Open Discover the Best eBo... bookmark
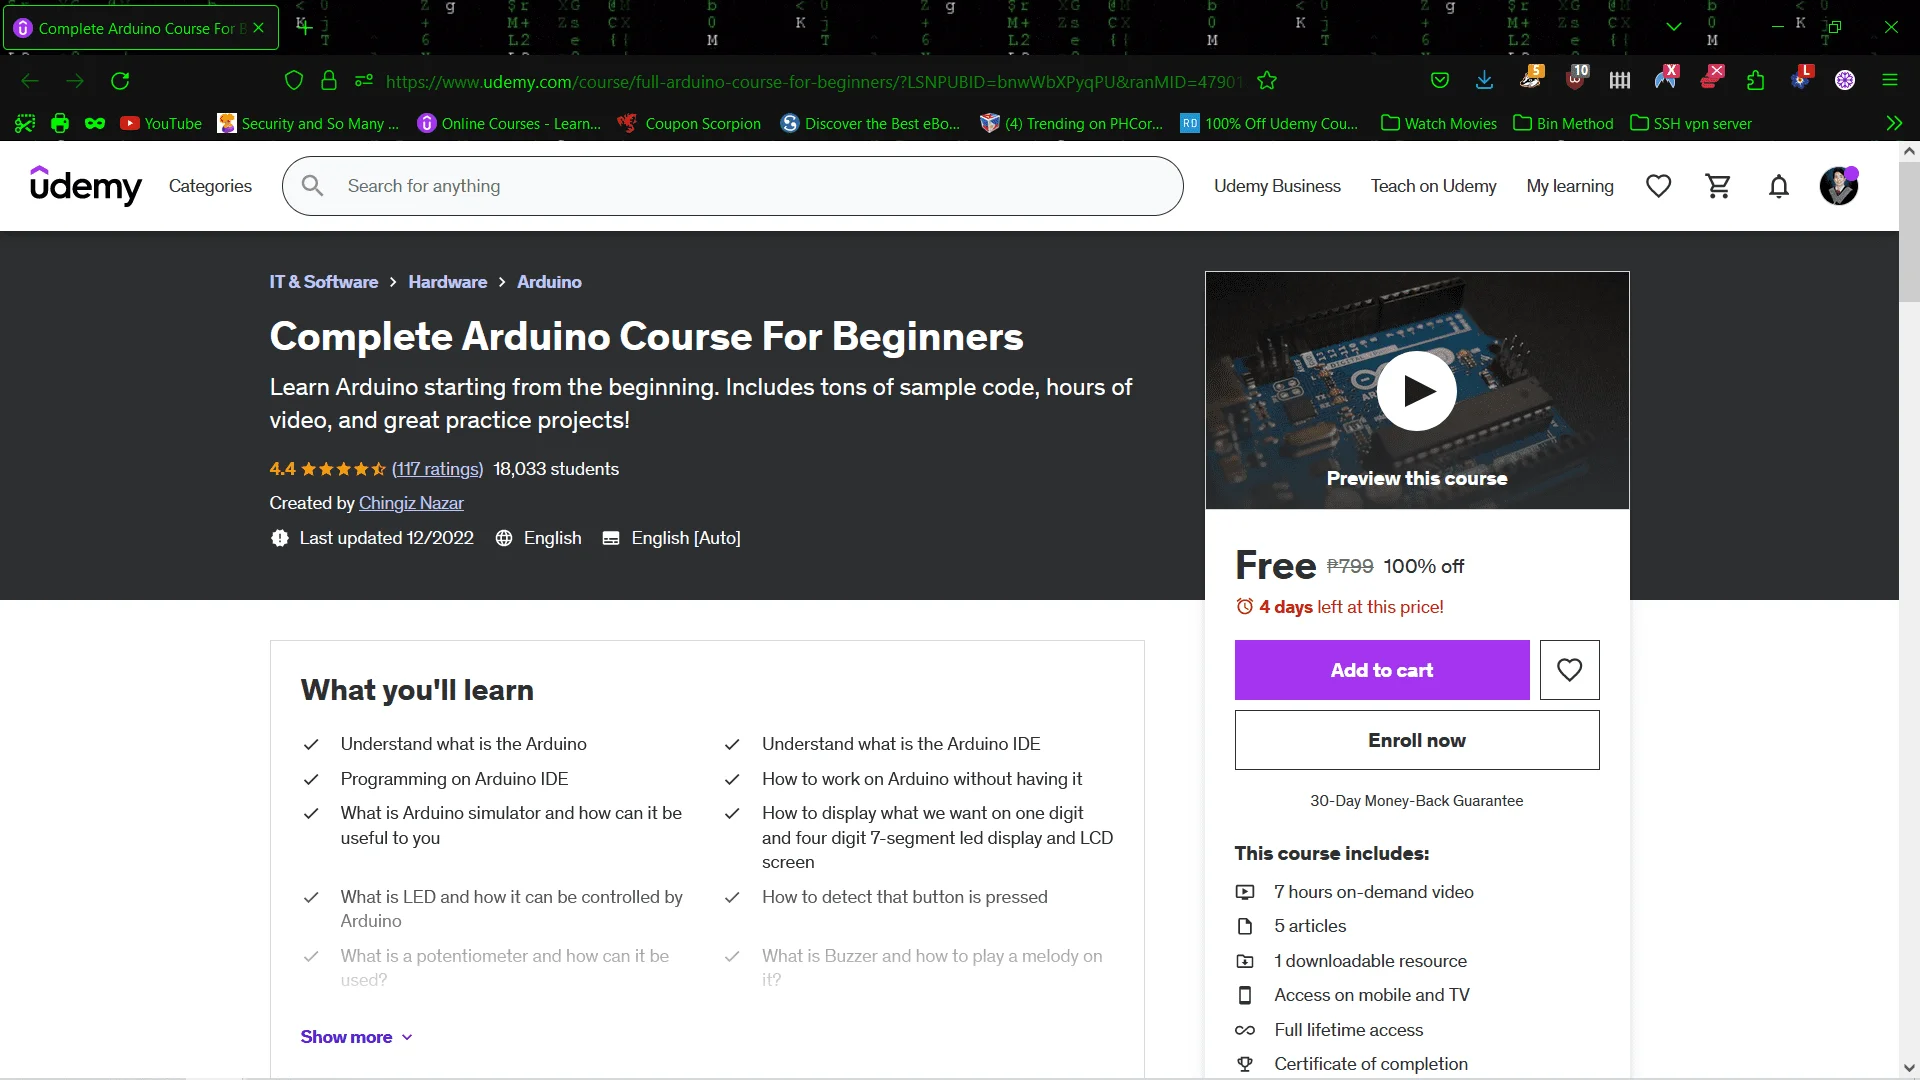1920x1080 pixels. coord(870,123)
